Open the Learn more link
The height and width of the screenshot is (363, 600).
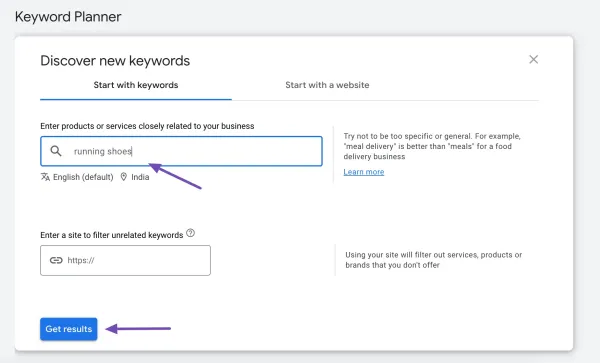point(364,172)
